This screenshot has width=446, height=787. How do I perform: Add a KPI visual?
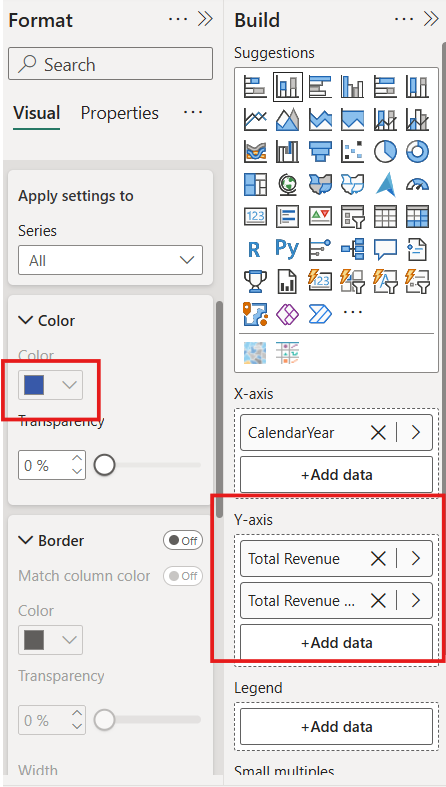click(320, 216)
